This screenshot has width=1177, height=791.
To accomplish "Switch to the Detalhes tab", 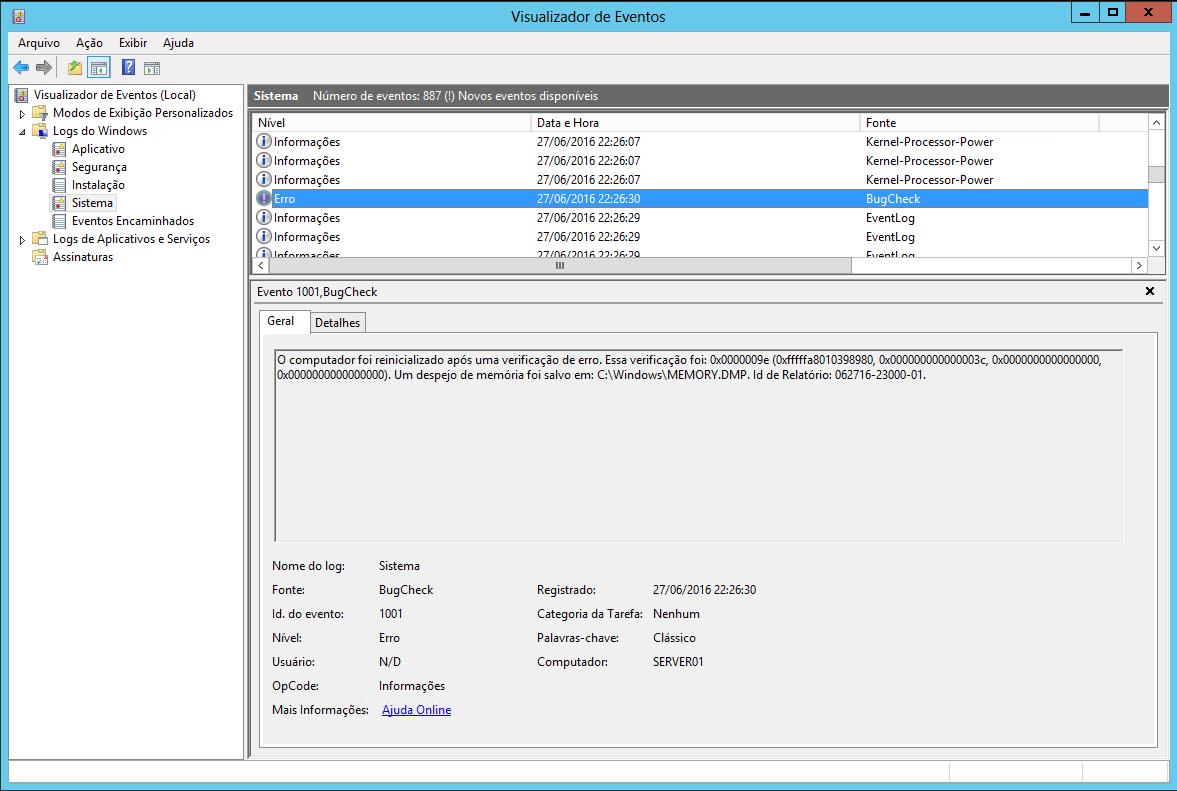I will click(337, 322).
